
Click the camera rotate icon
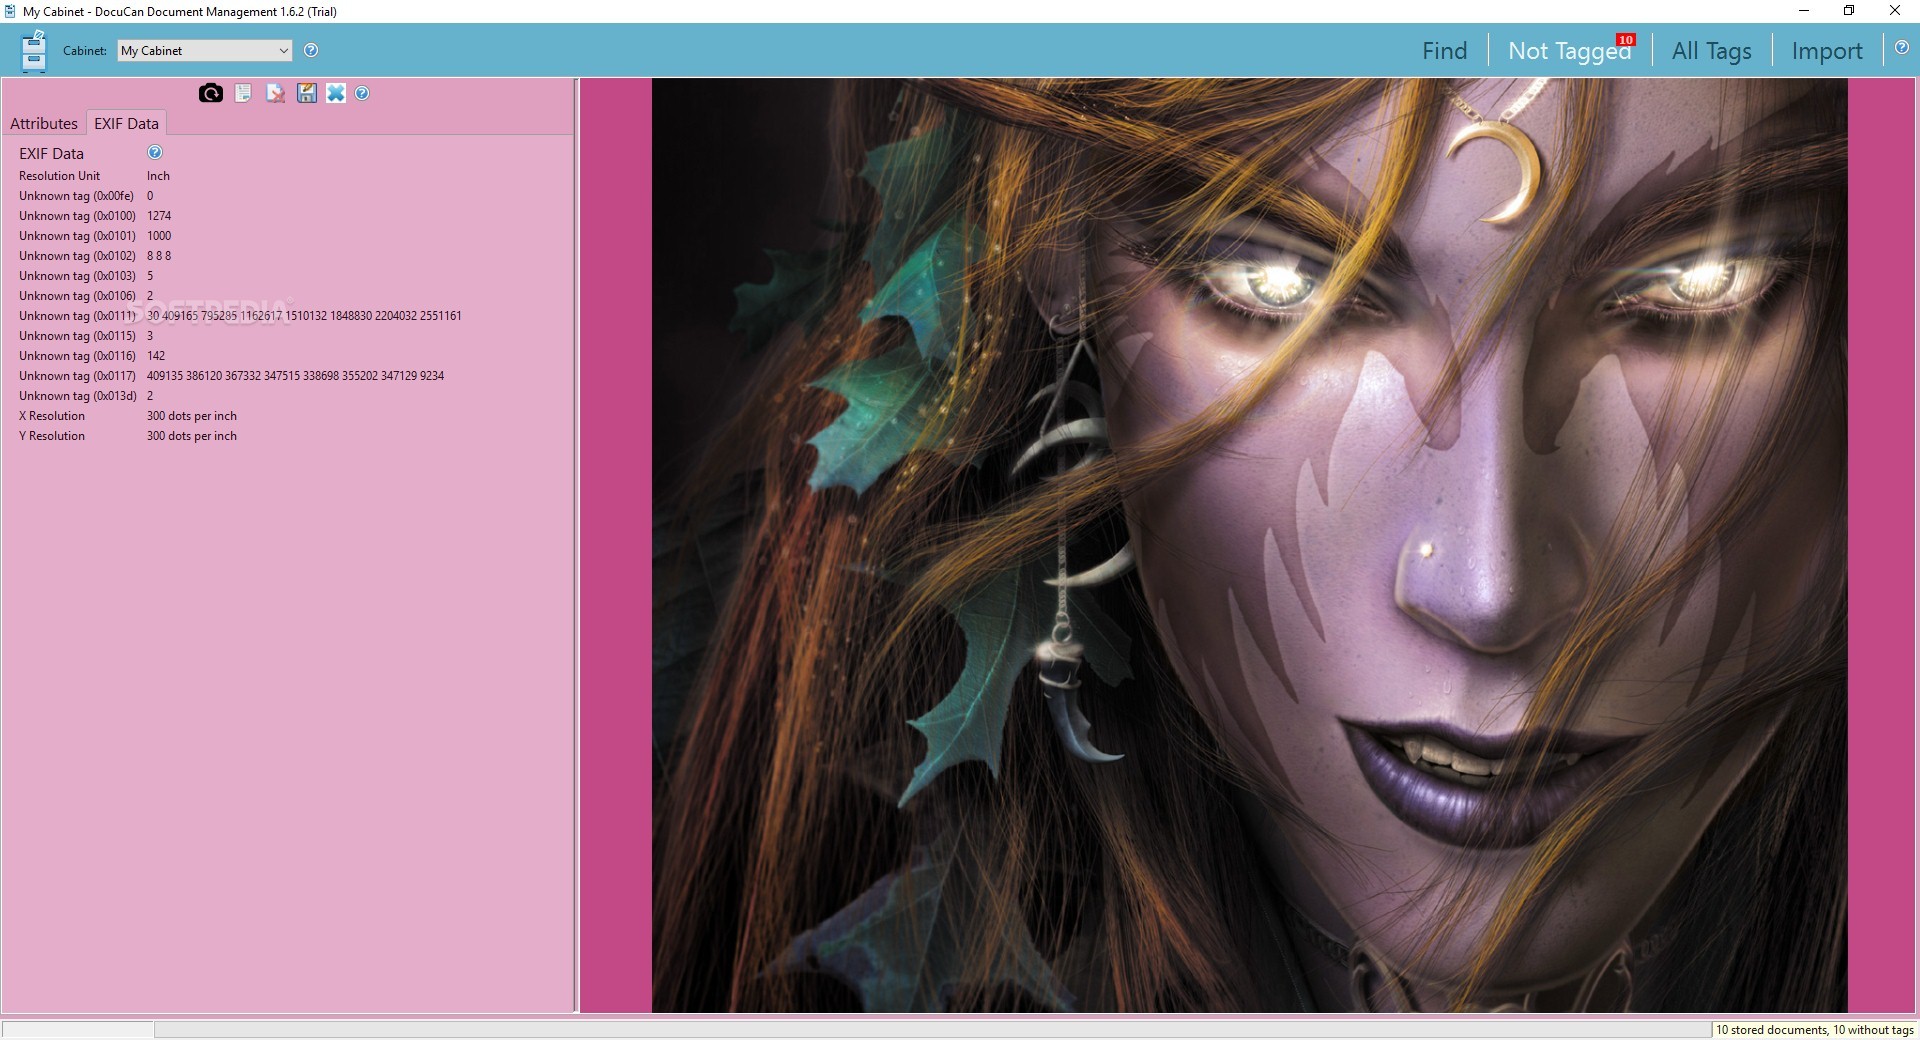tap(211, 93)
